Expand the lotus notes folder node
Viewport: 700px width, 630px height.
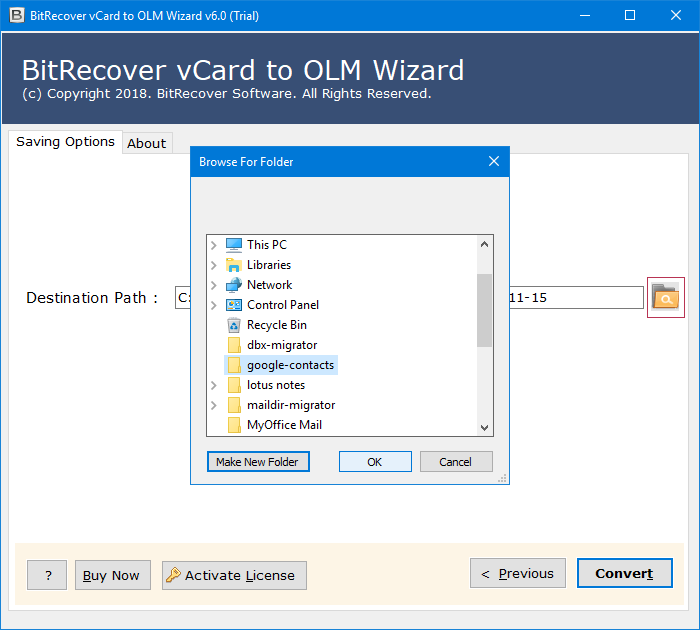[214, 385]
